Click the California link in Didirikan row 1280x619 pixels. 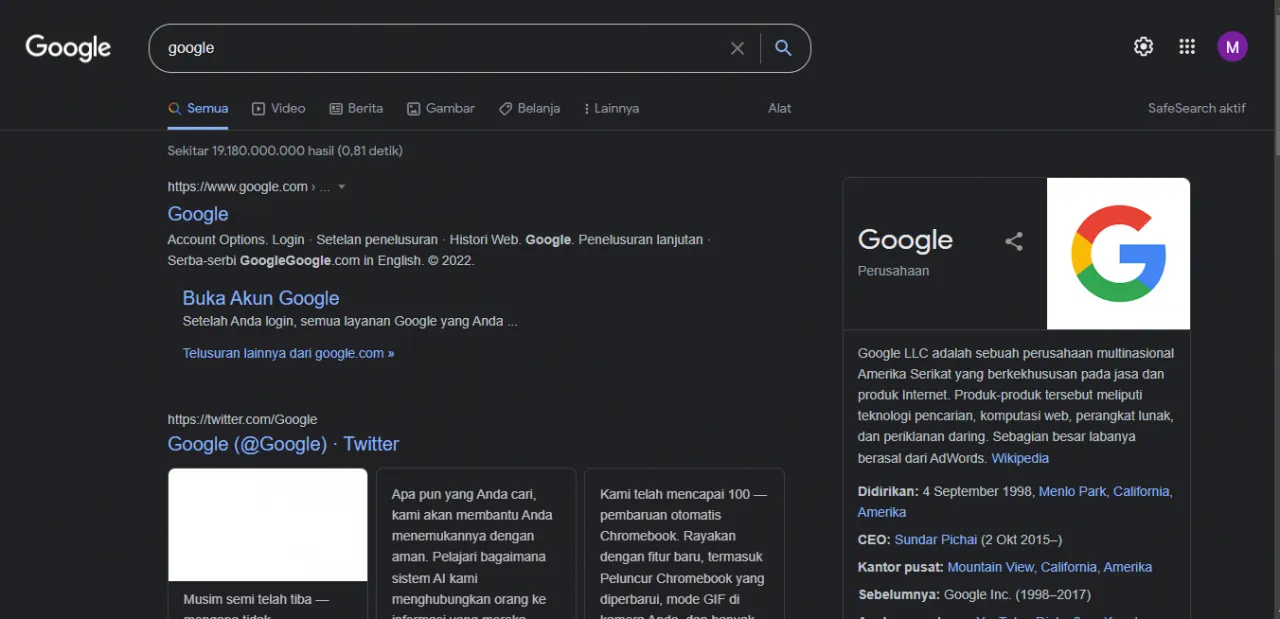click(1141, 491)
